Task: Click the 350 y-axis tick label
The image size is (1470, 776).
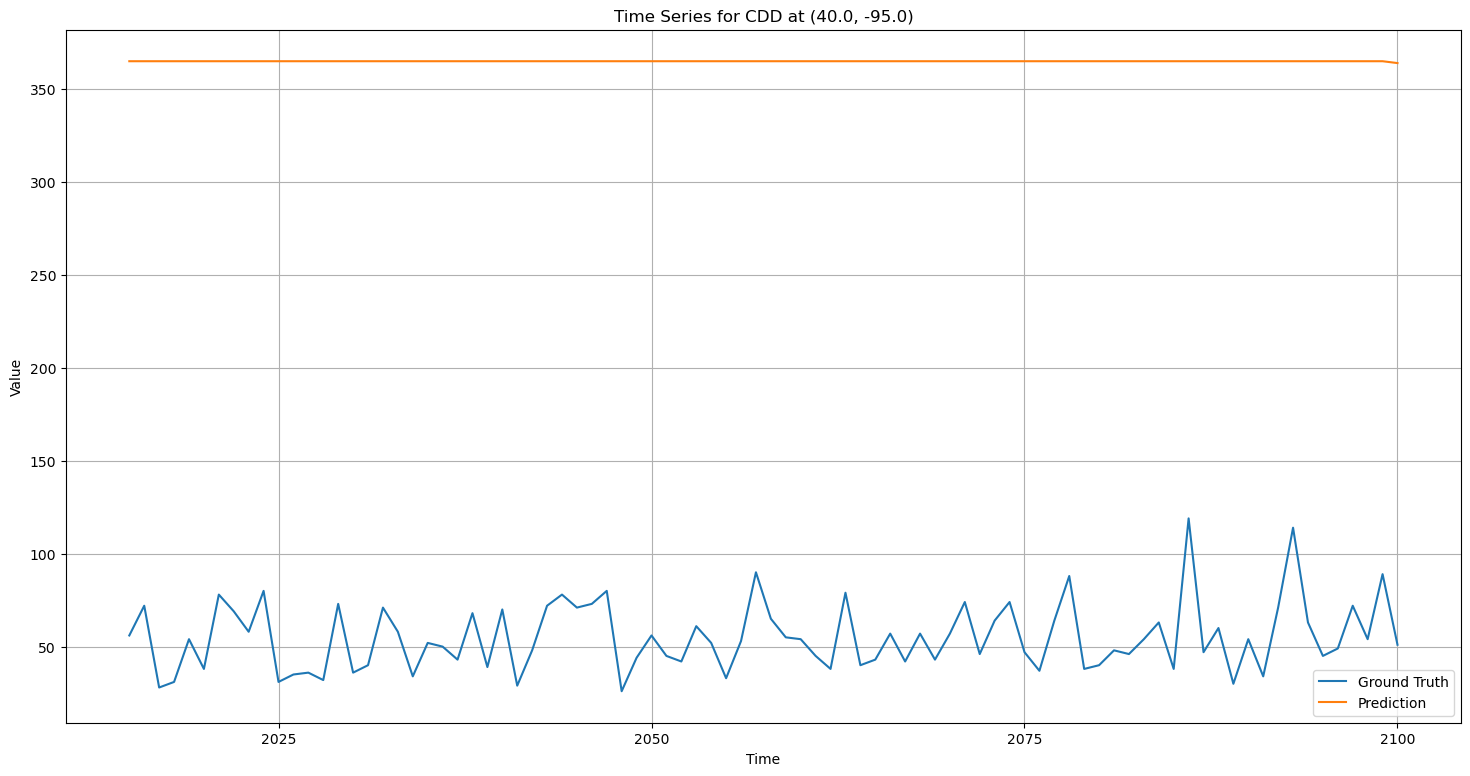Action: pos(44,90)
